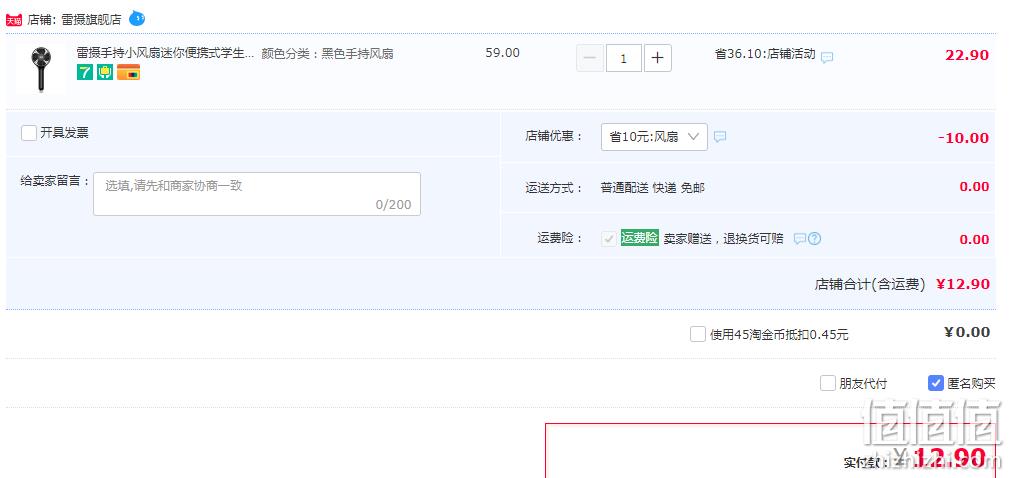Screen dimensions: 1011x478
Task: Open the 省10元:风扇 coupon dropdown
Action: tap(654, 137)
